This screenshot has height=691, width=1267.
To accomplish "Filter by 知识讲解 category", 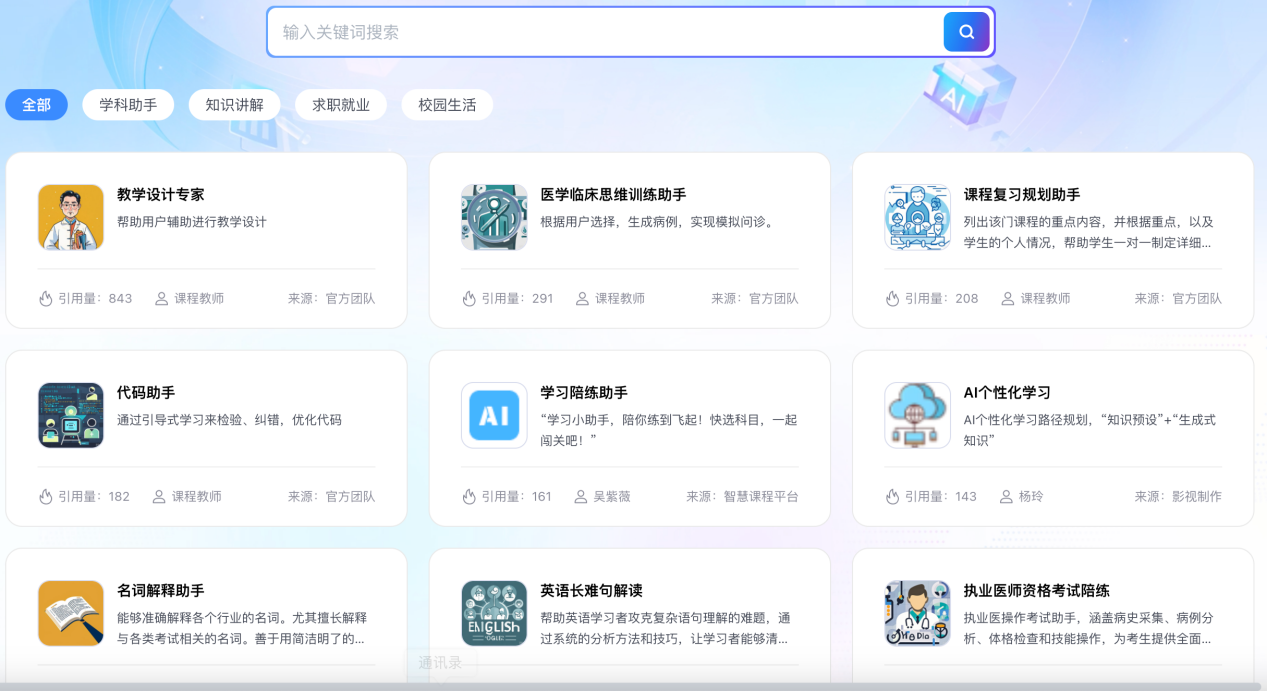I will (234, 105).
